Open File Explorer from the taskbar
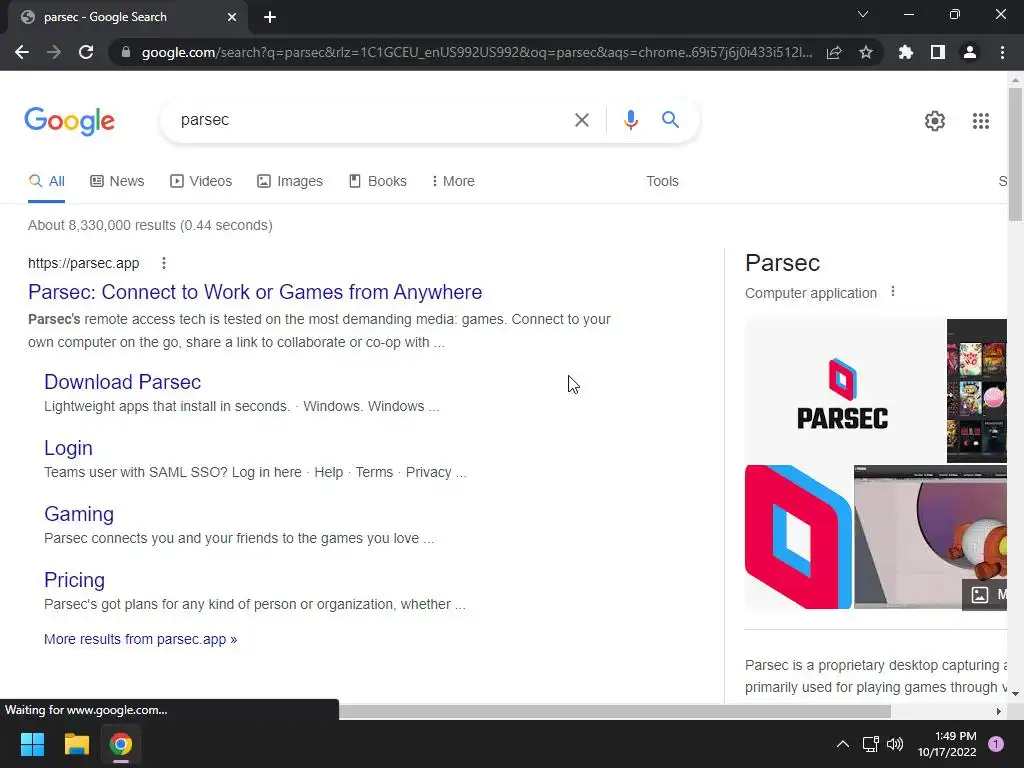 click(76, 744)
